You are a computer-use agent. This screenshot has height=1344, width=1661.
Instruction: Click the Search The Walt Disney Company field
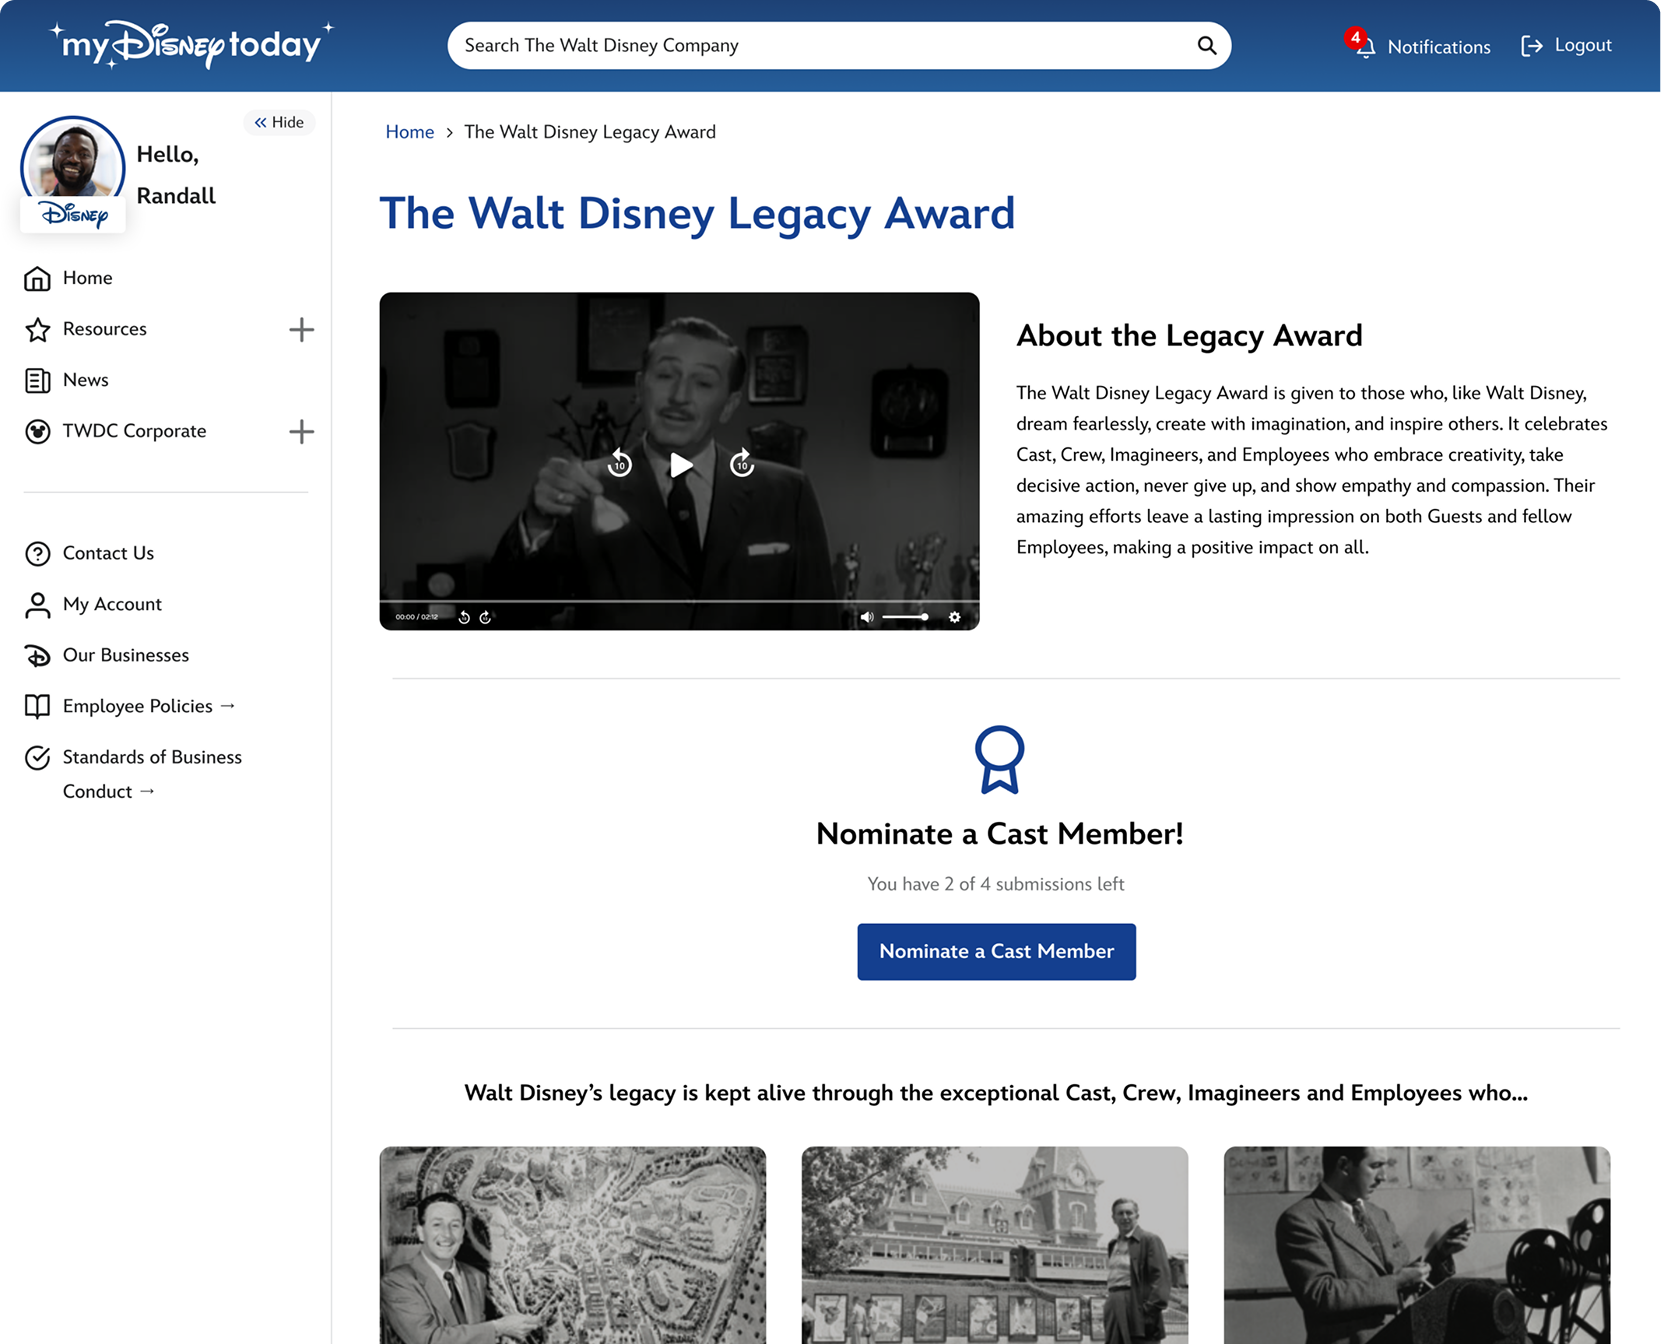point(820,46)
